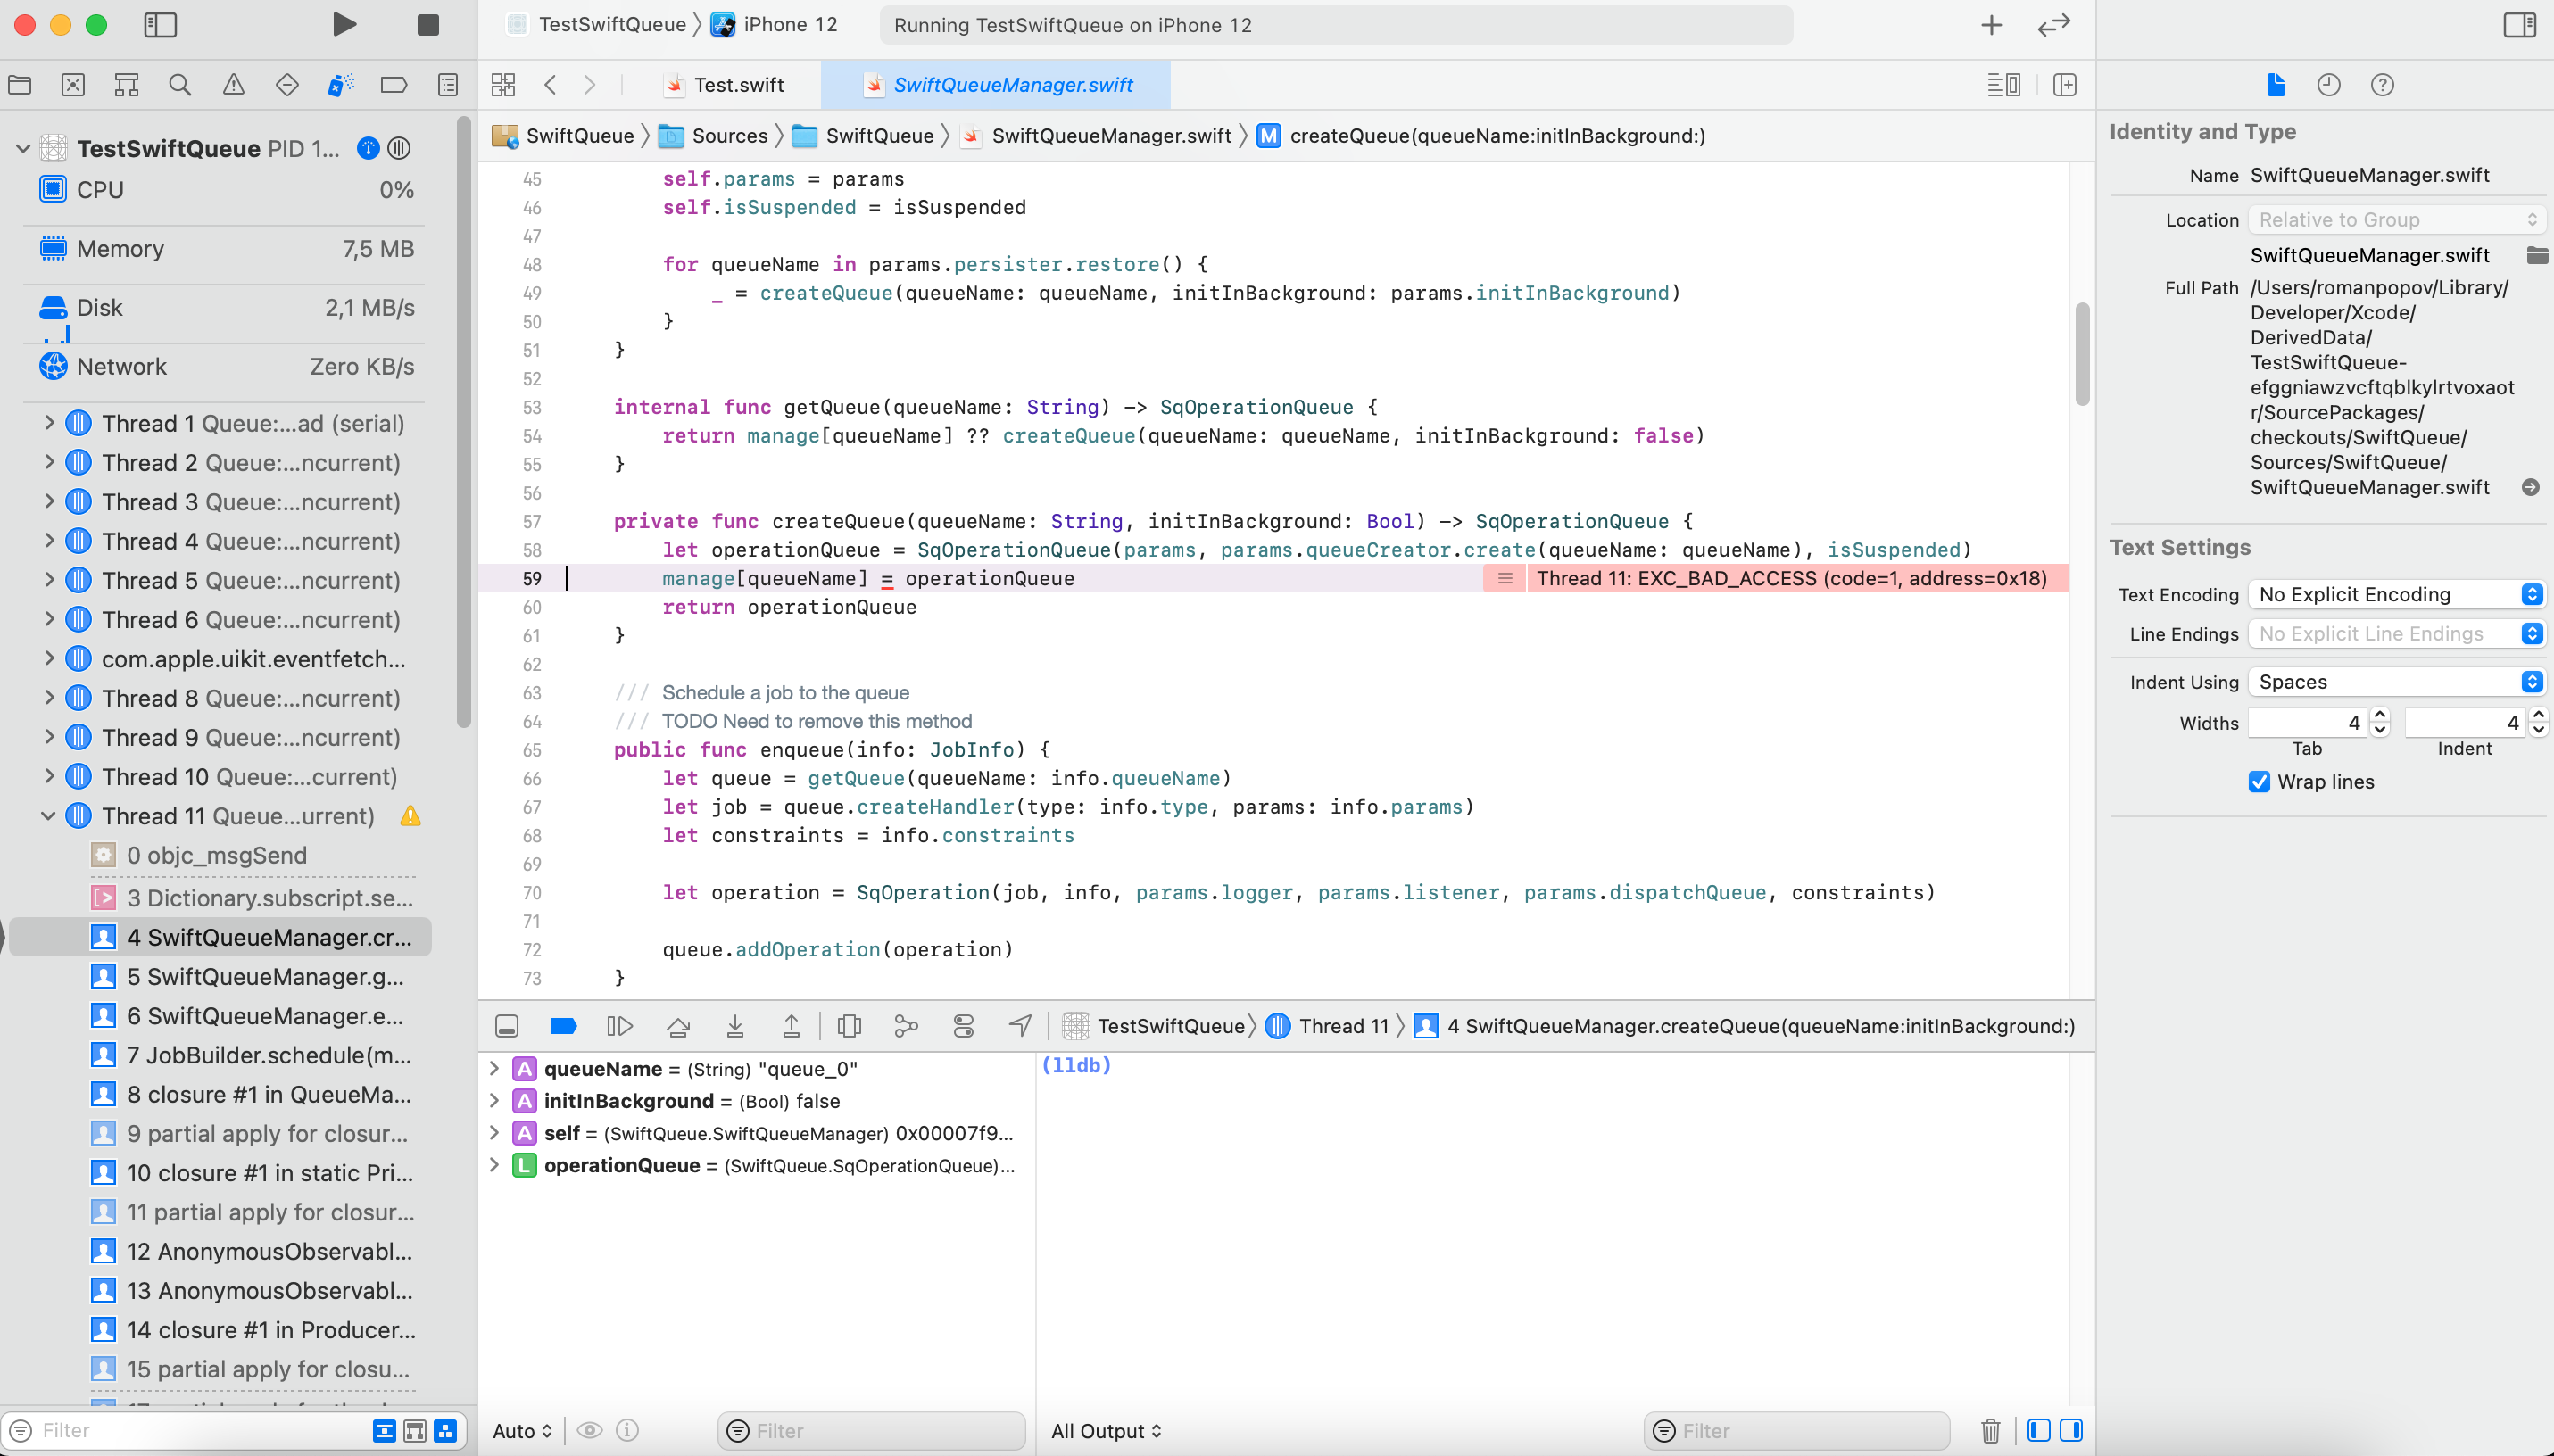Viewport: 2554px width, 1456px height.
Task: Click SwiftQueue in the breadcrumb bar
Action: (581, 136)
